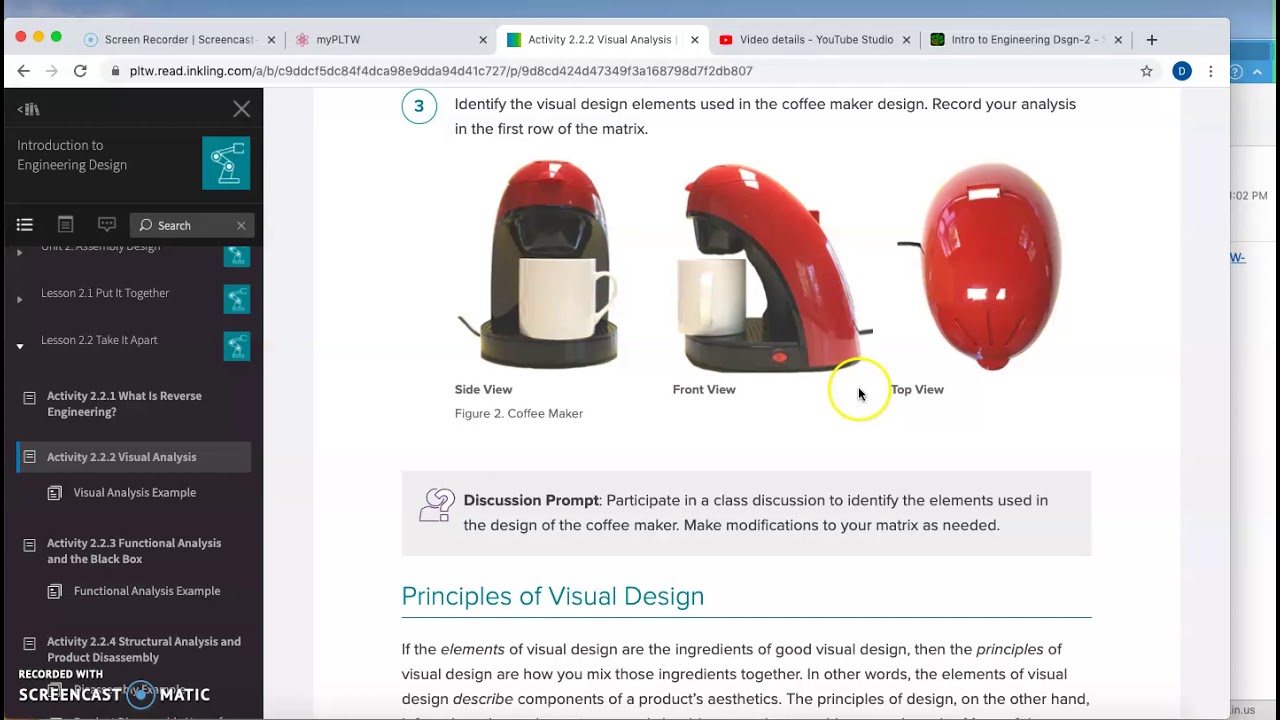Open the Chrome three-dot menu
The width and height of the screenshot is (1280, 720).
point(1211,71)
